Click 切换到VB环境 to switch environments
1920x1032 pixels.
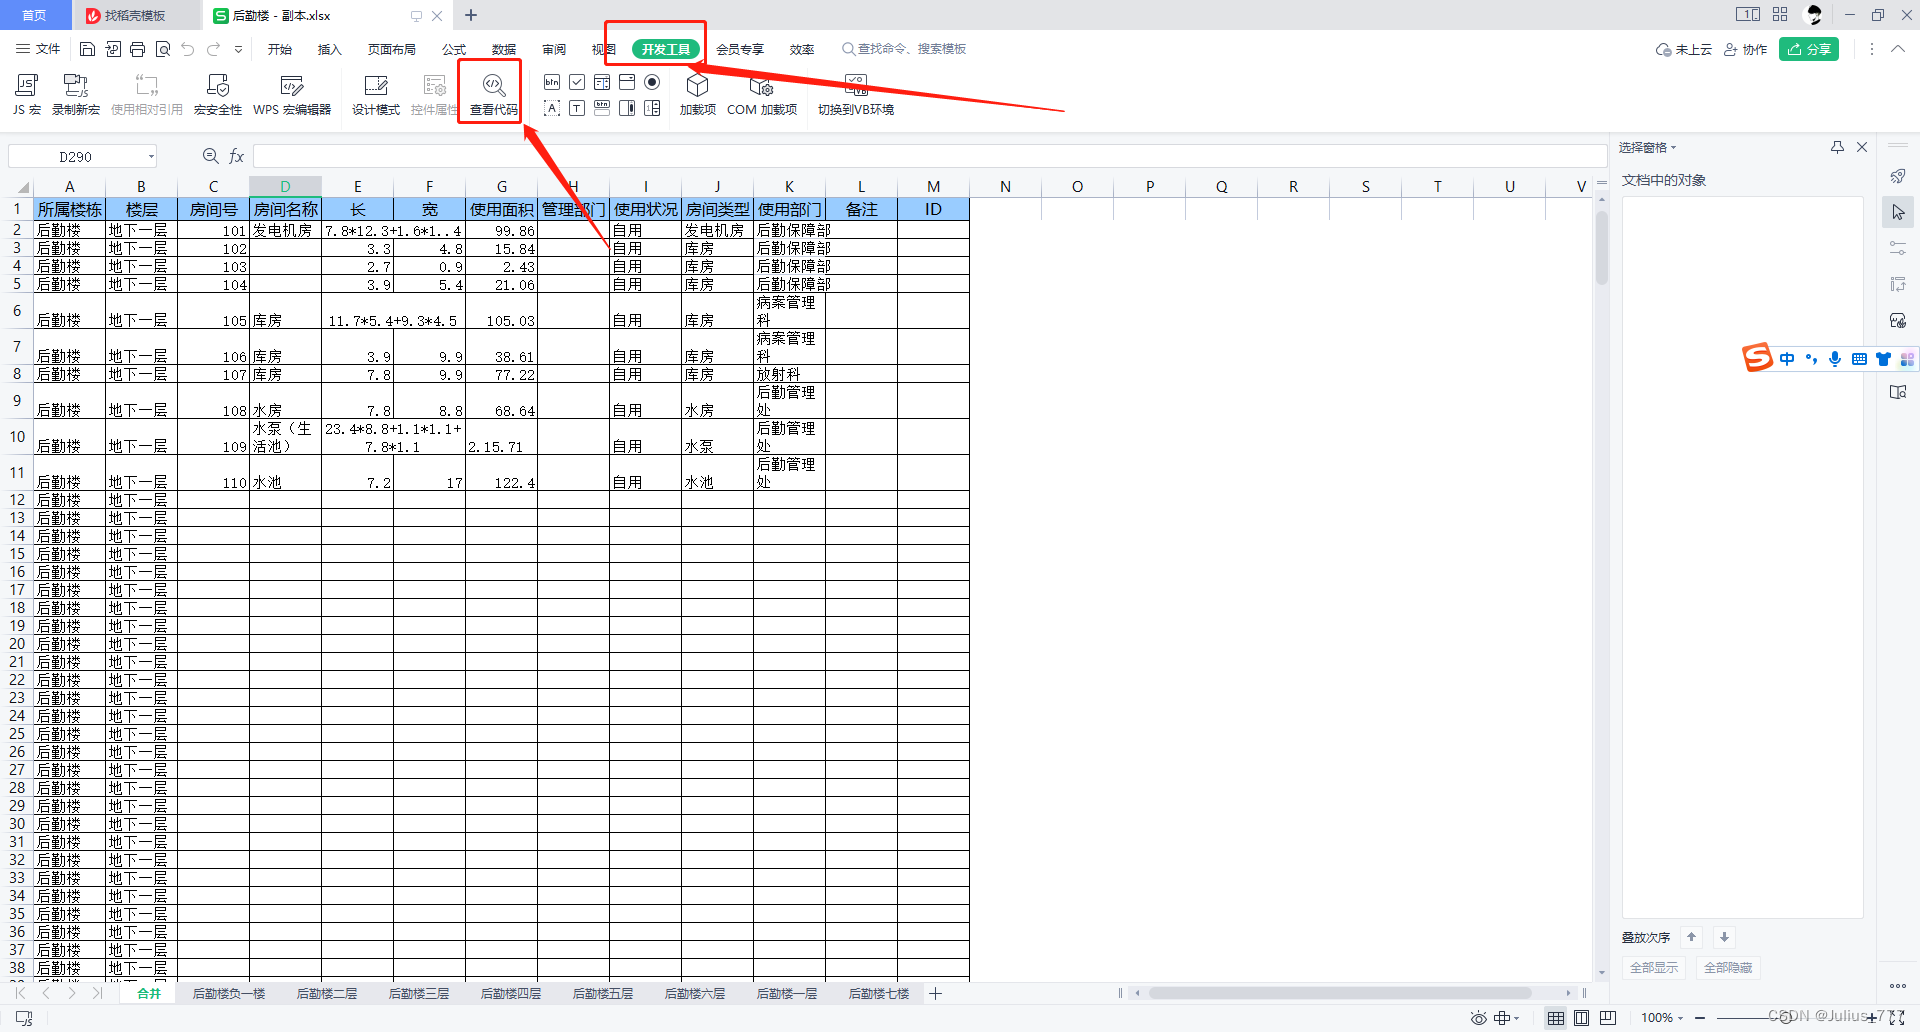pyautogui.click(x=855, y=93)
